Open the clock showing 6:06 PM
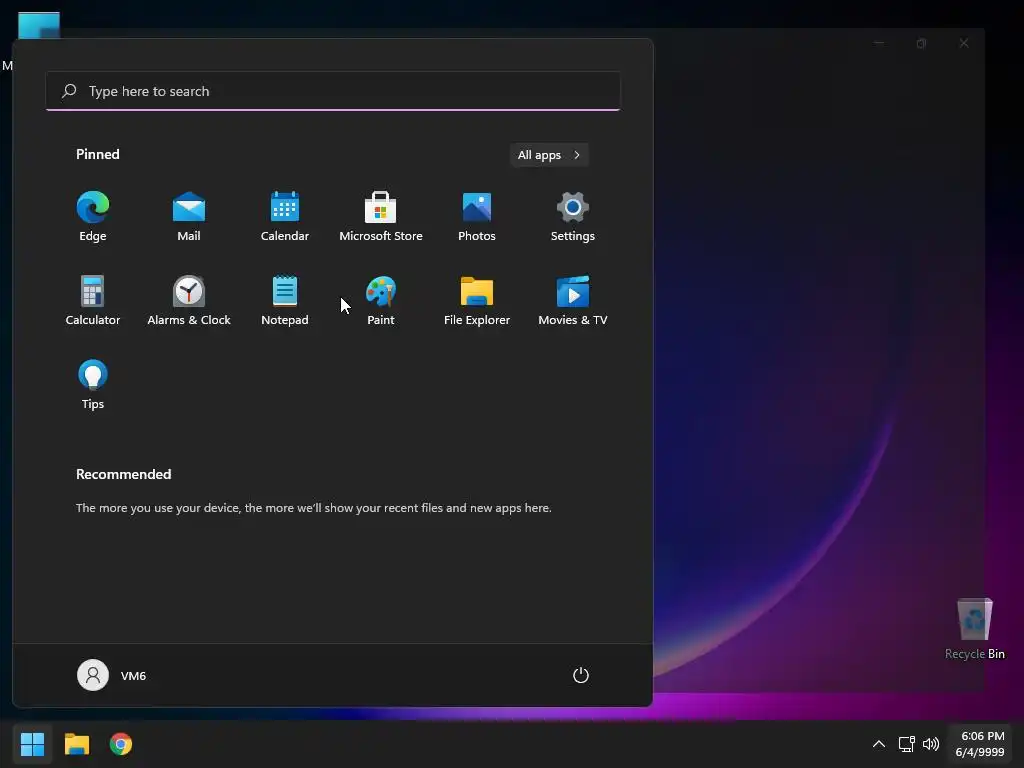The width and height of the screenshot is (1024, 768). tap(982, 744)
